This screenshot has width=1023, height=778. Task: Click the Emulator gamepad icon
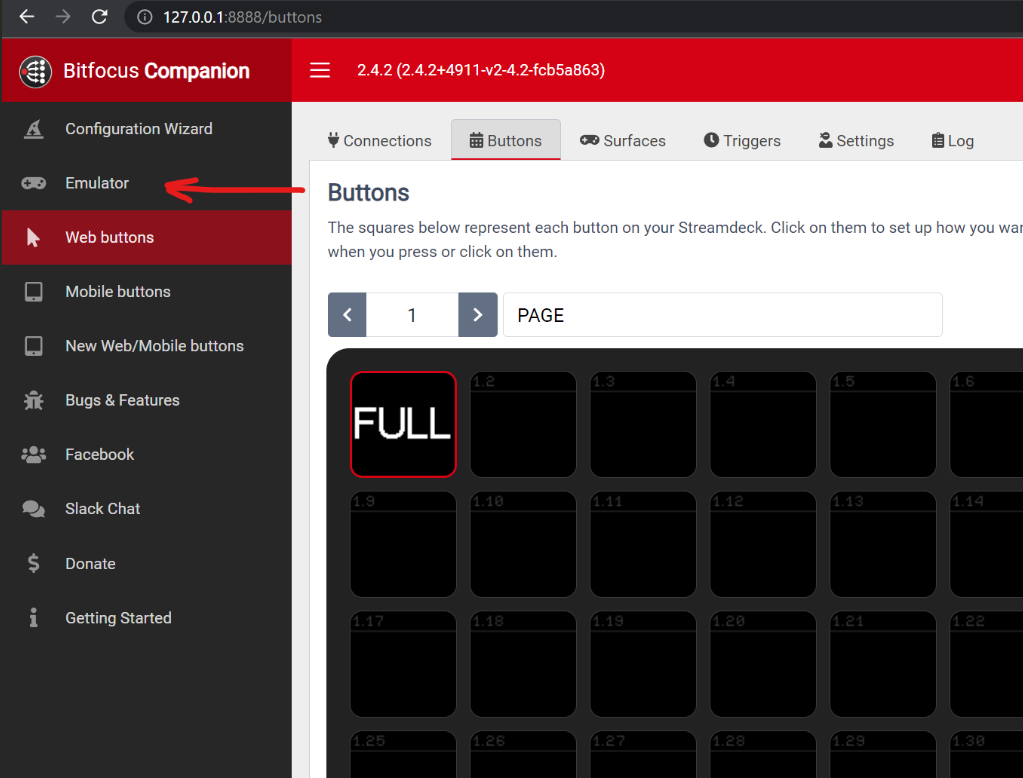(x=33, y=183)
